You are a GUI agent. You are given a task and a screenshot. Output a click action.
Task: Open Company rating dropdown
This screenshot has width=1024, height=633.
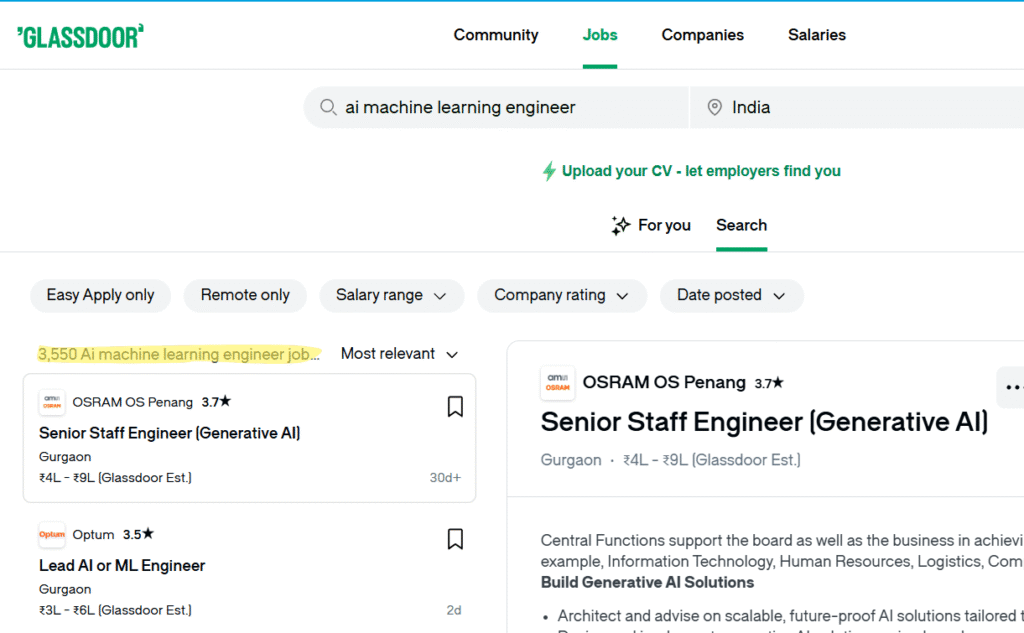tap(562, 295)
